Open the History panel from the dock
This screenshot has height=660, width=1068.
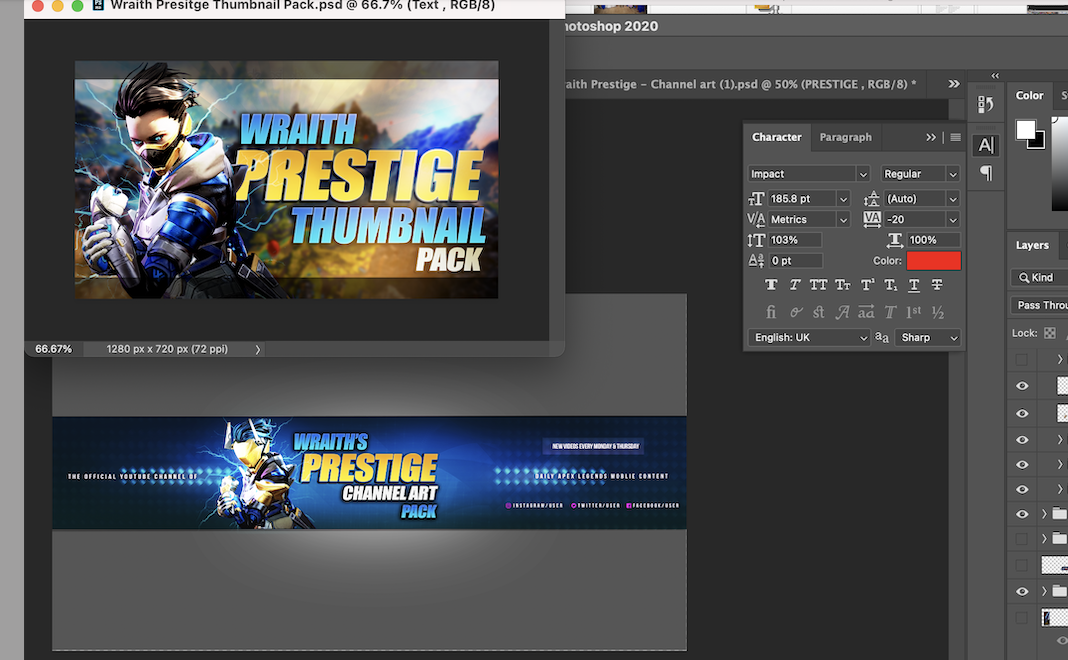pyautogui.click(x=986, y=104)
